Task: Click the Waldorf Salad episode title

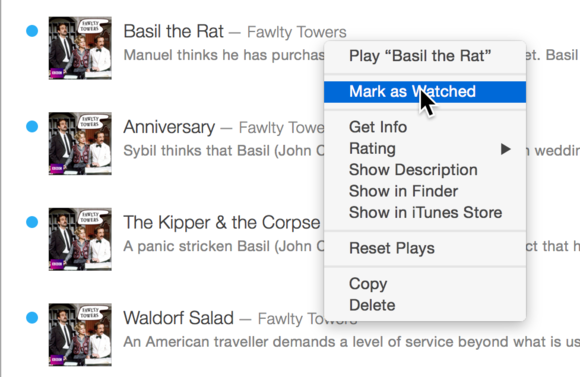Action: 178,318
